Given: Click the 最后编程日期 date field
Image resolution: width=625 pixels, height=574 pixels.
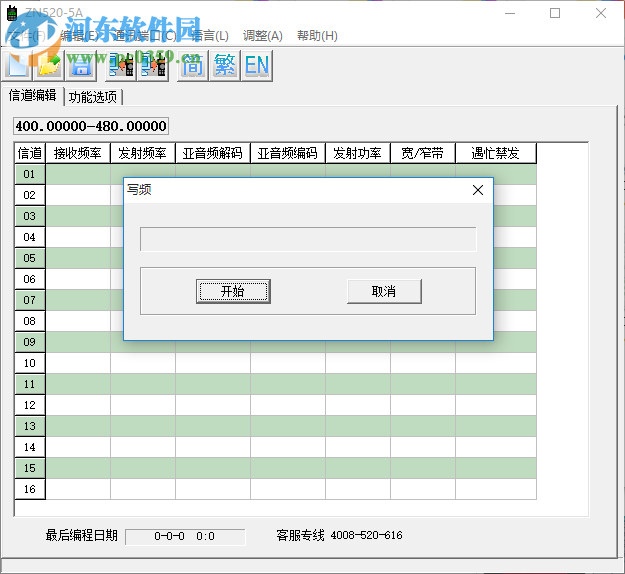Looking at the screenshot, I should (x=185, y=537).
